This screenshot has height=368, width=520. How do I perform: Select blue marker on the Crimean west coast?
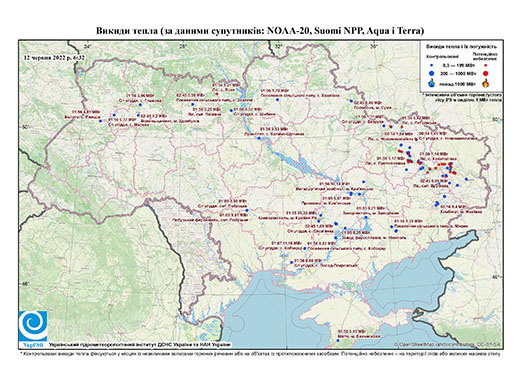[337, 340]
